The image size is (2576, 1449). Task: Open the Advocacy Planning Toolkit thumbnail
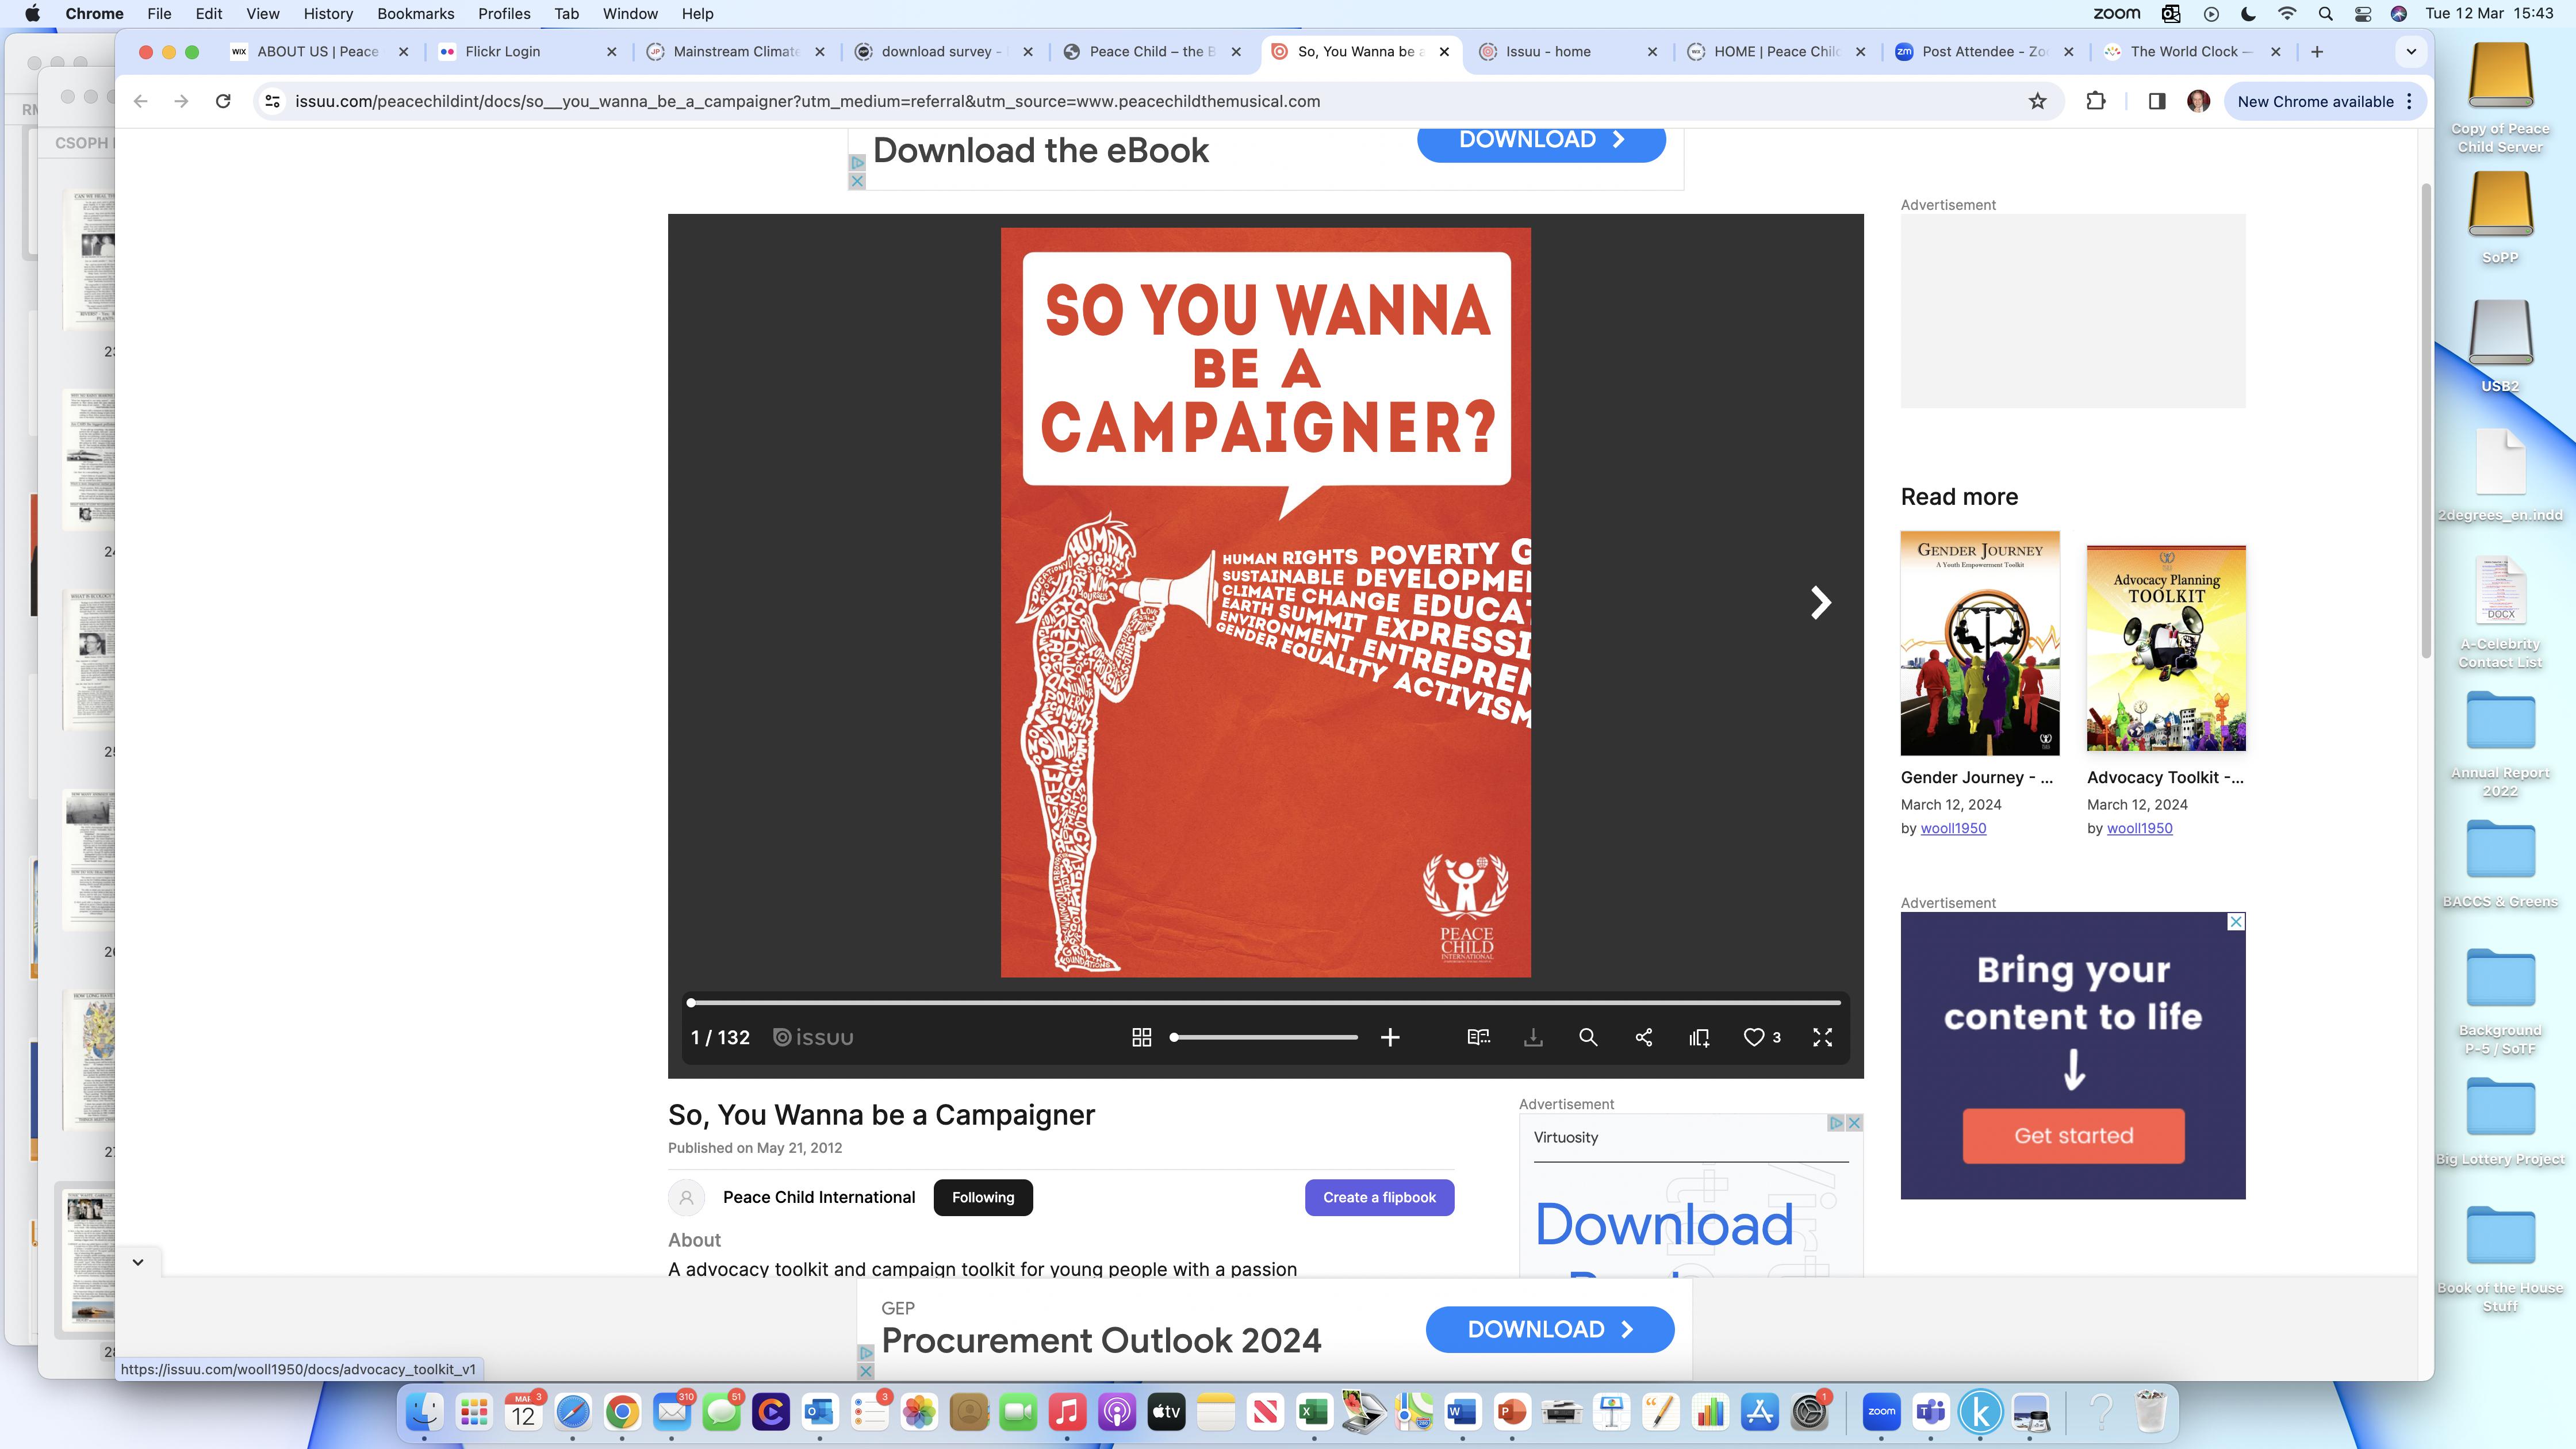[x=2166, y=647]
